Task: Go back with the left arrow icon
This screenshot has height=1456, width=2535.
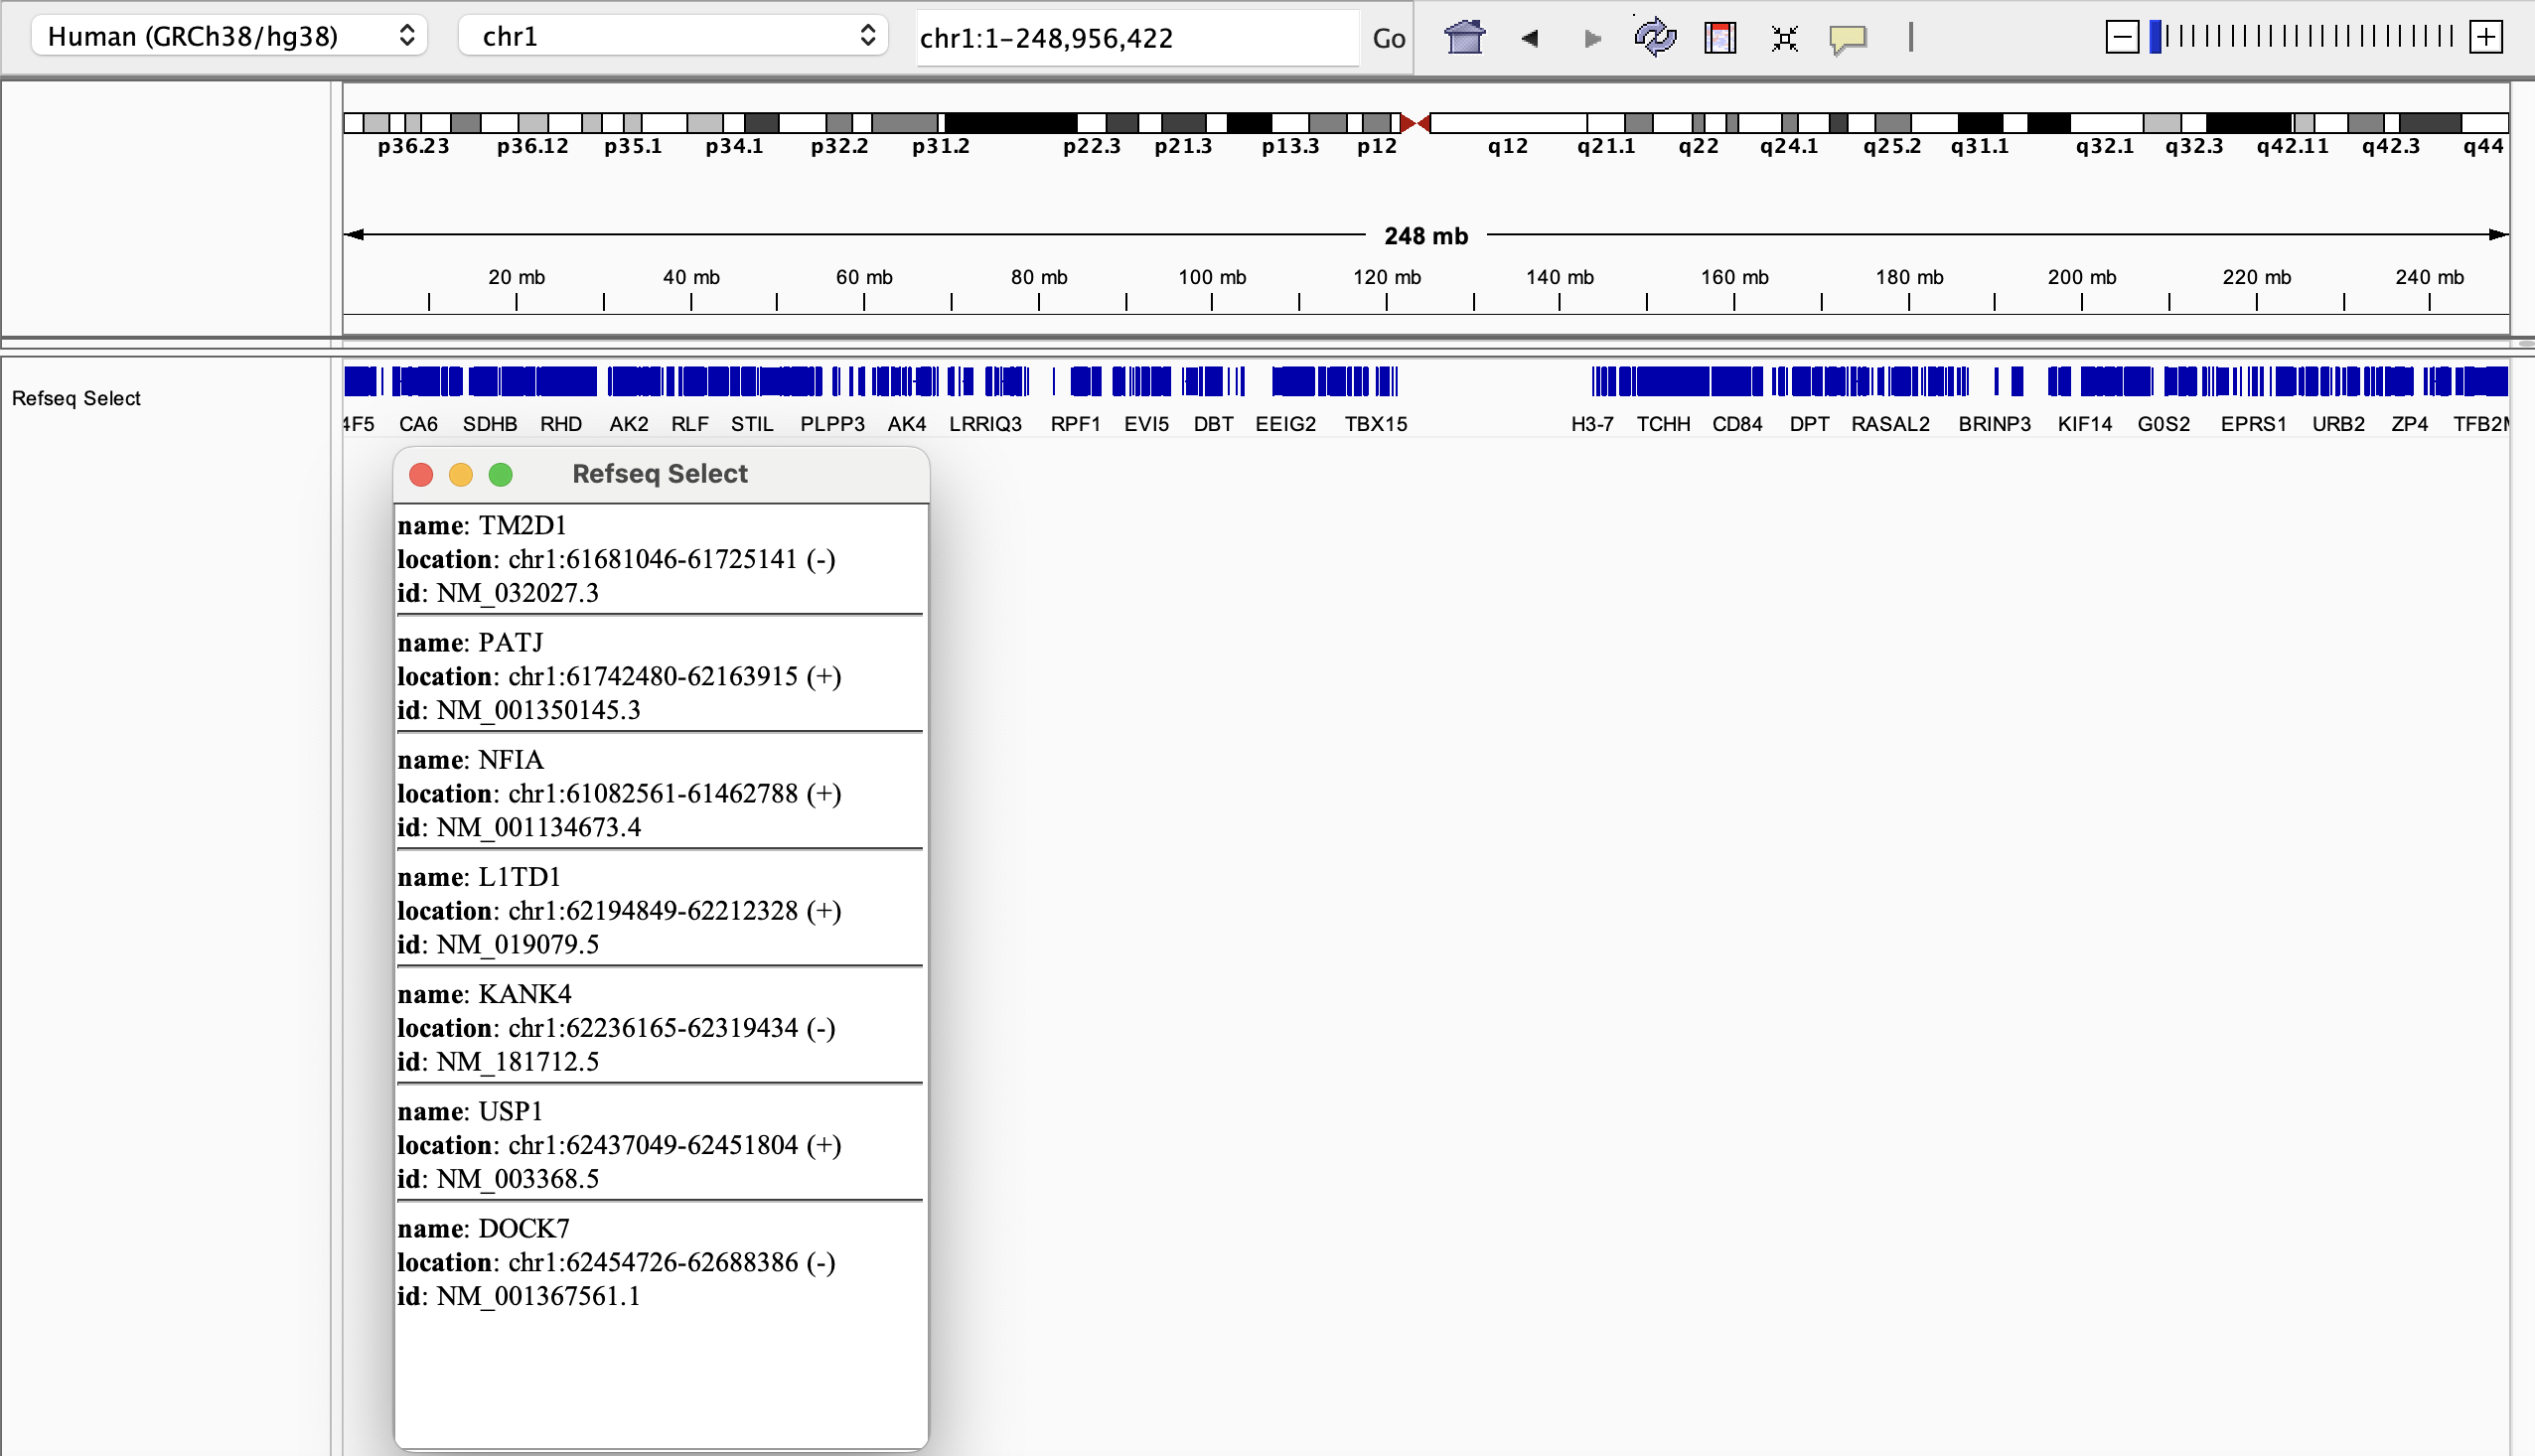Action: click(x=1529, y=38)
